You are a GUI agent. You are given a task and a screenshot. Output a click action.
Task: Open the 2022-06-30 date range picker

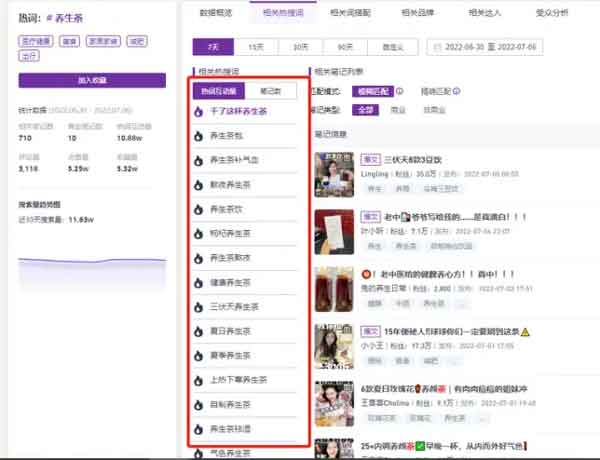485,47
